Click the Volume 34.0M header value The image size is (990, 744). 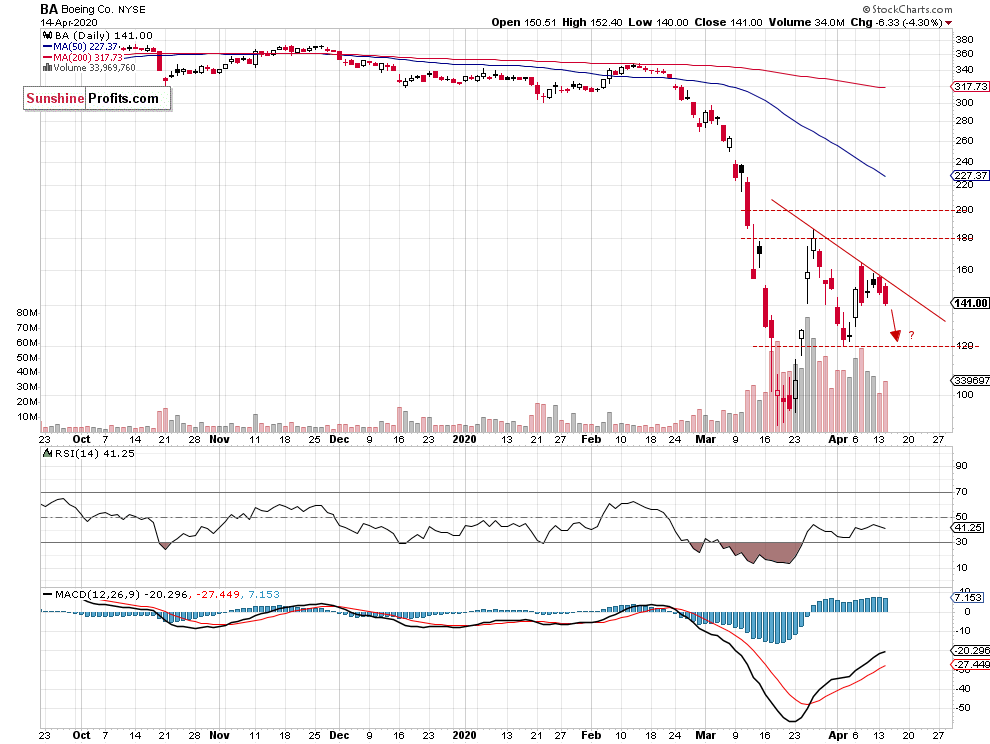pos(806,22)
